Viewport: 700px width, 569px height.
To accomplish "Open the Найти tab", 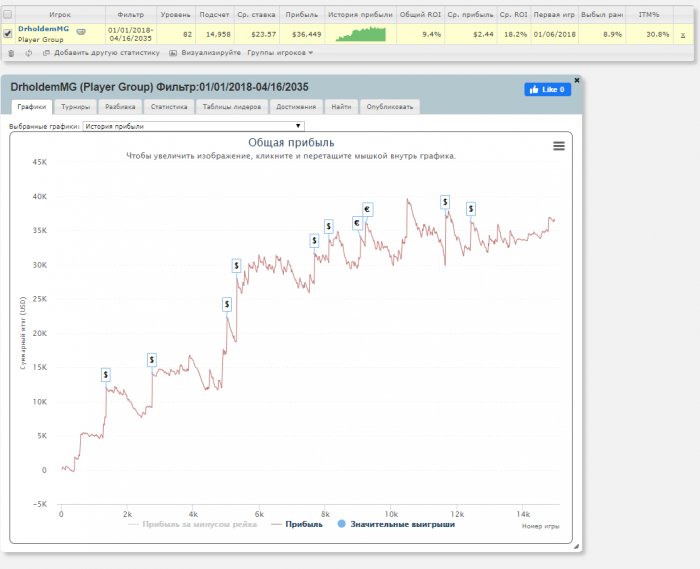I will tap(341, 107).
